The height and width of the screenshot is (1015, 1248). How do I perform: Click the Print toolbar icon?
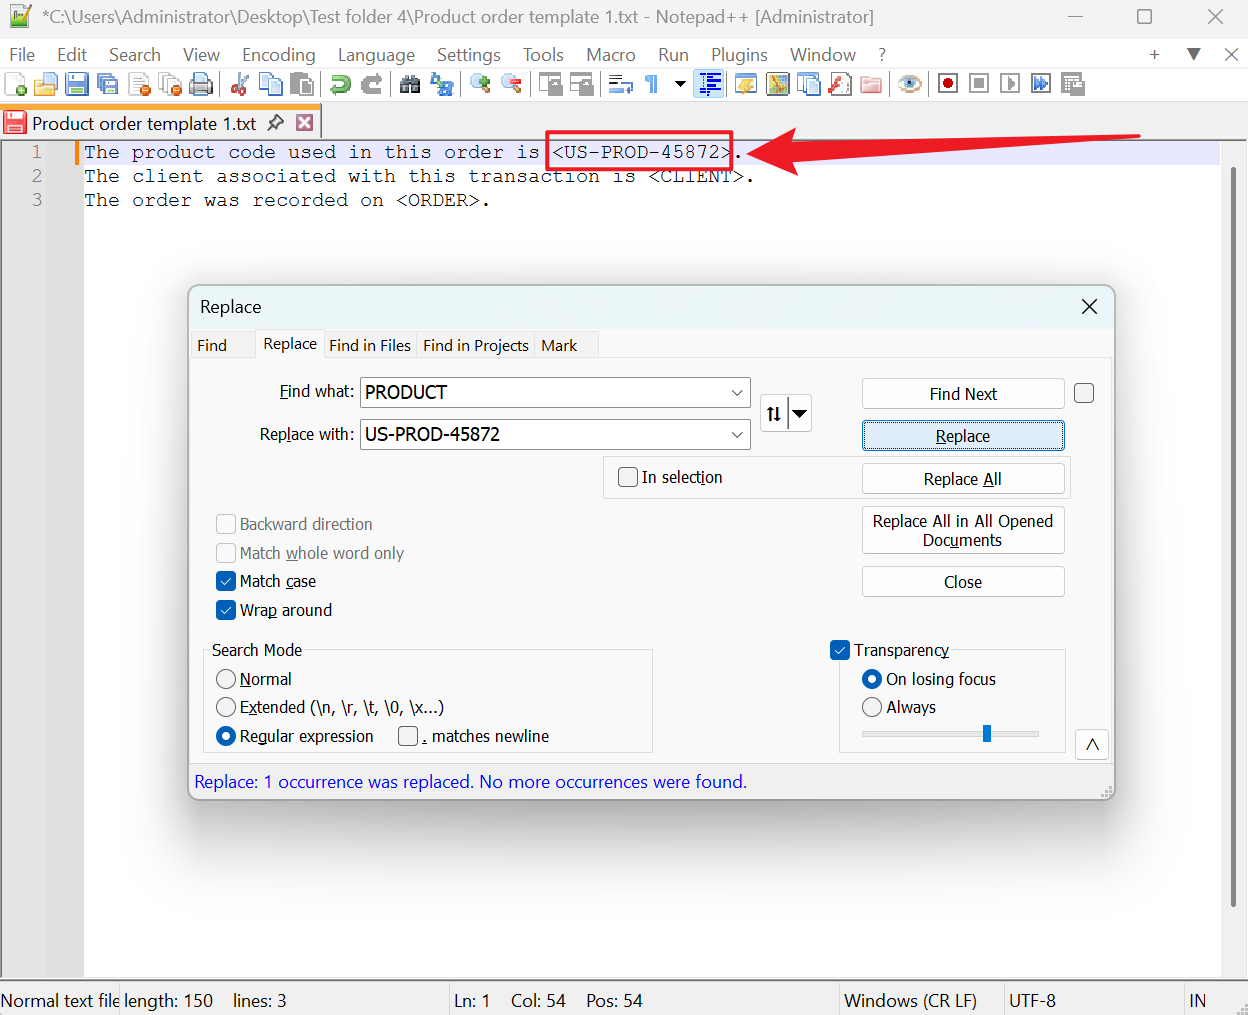coord(201,84)
